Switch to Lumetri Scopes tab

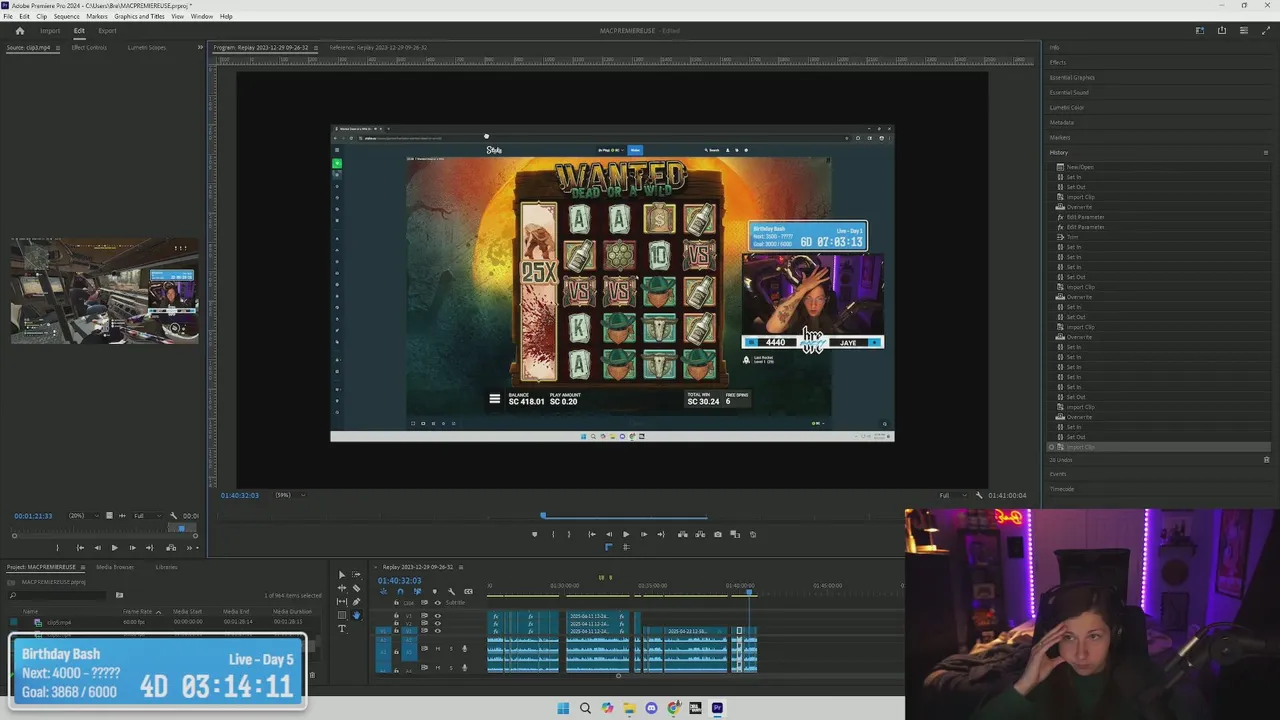(x=146, y=47)
